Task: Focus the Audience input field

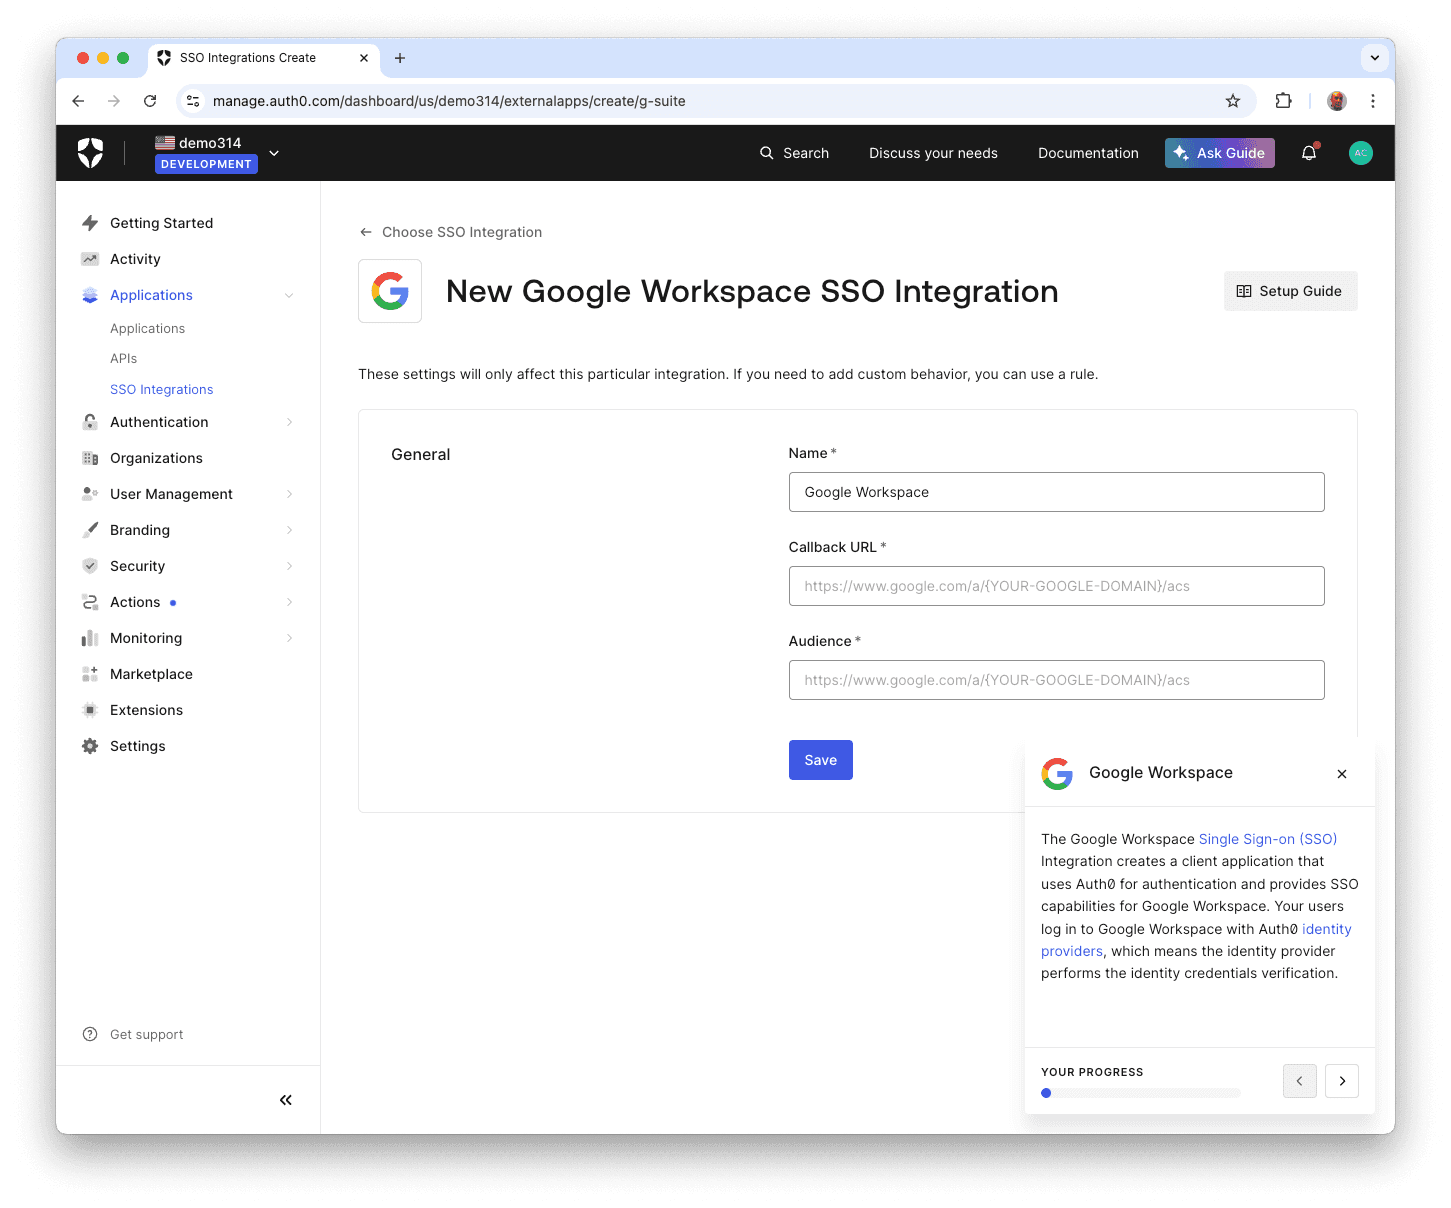Action: coord(1056,680)
